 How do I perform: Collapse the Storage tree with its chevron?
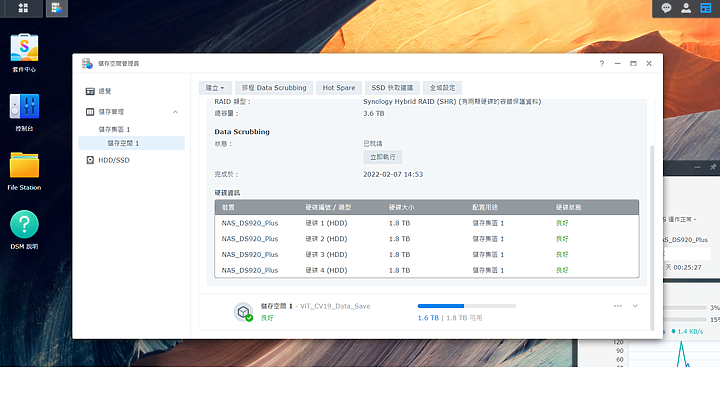(x=175, y=112)
